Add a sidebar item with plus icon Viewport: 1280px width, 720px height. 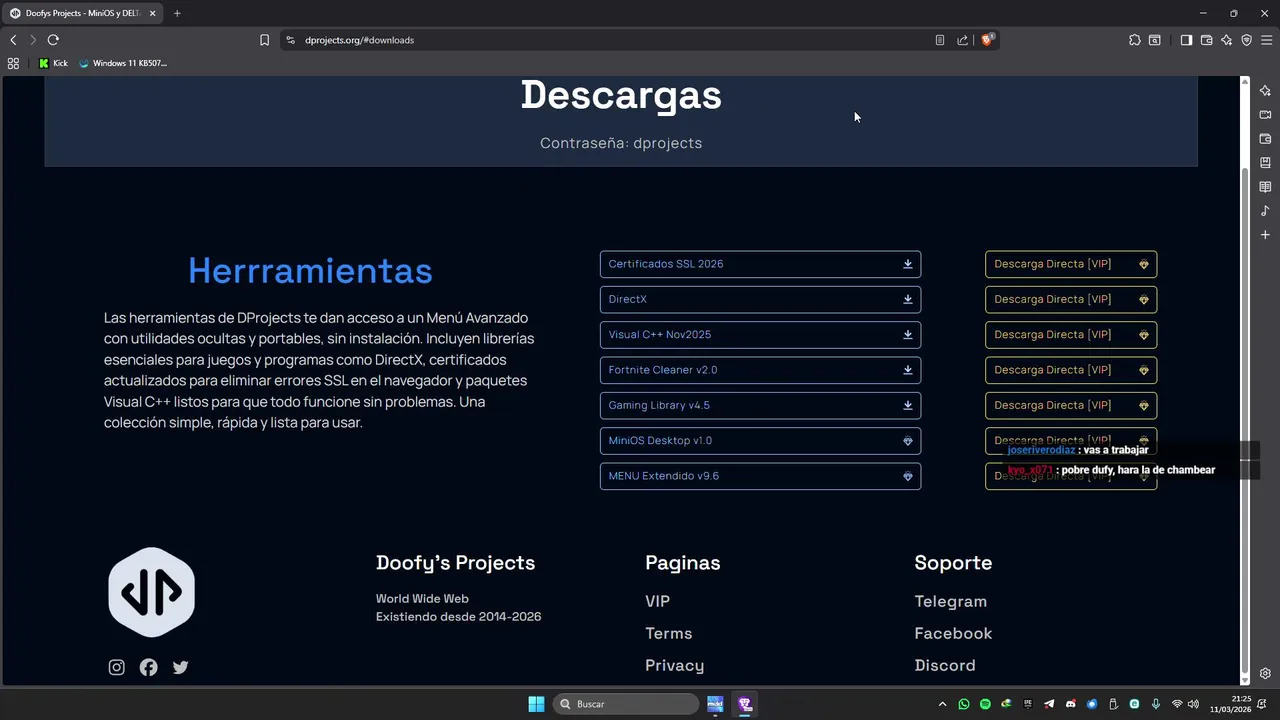click(1265, 235)
